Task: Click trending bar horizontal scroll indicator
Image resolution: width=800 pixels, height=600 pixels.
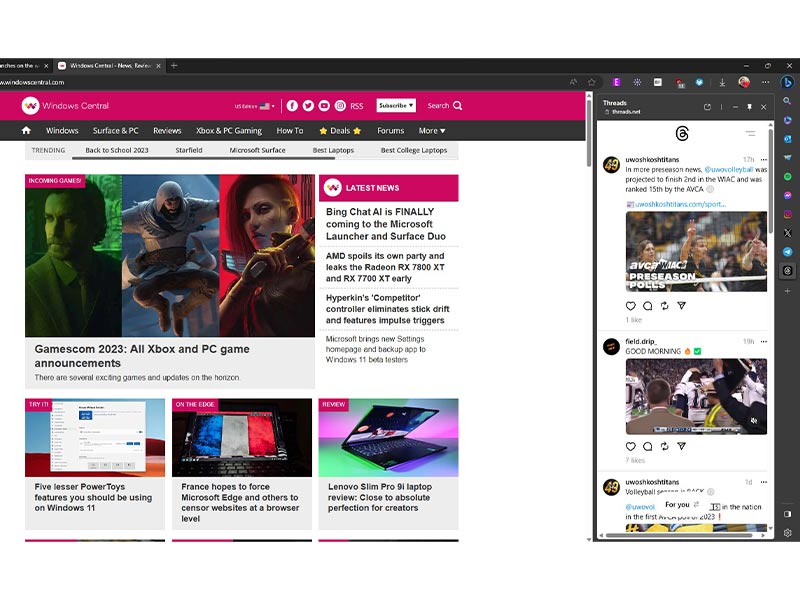Action: (204, 158)
